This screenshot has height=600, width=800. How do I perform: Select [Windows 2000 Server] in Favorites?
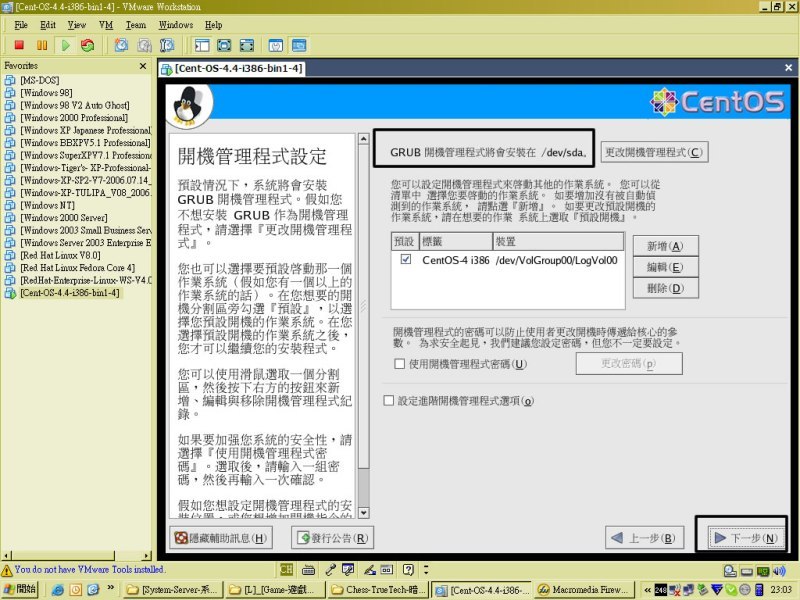click(64, 218)
